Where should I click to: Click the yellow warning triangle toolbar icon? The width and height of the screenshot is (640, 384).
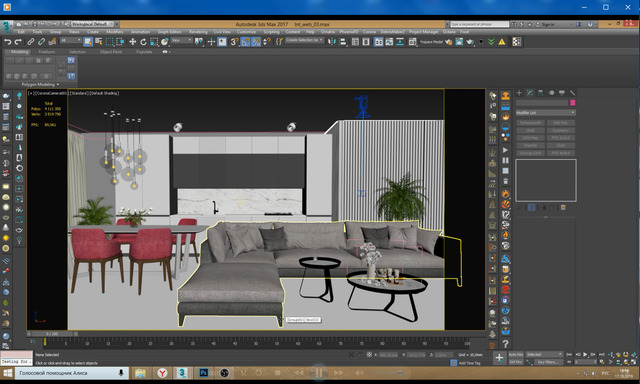pos(502,42)
